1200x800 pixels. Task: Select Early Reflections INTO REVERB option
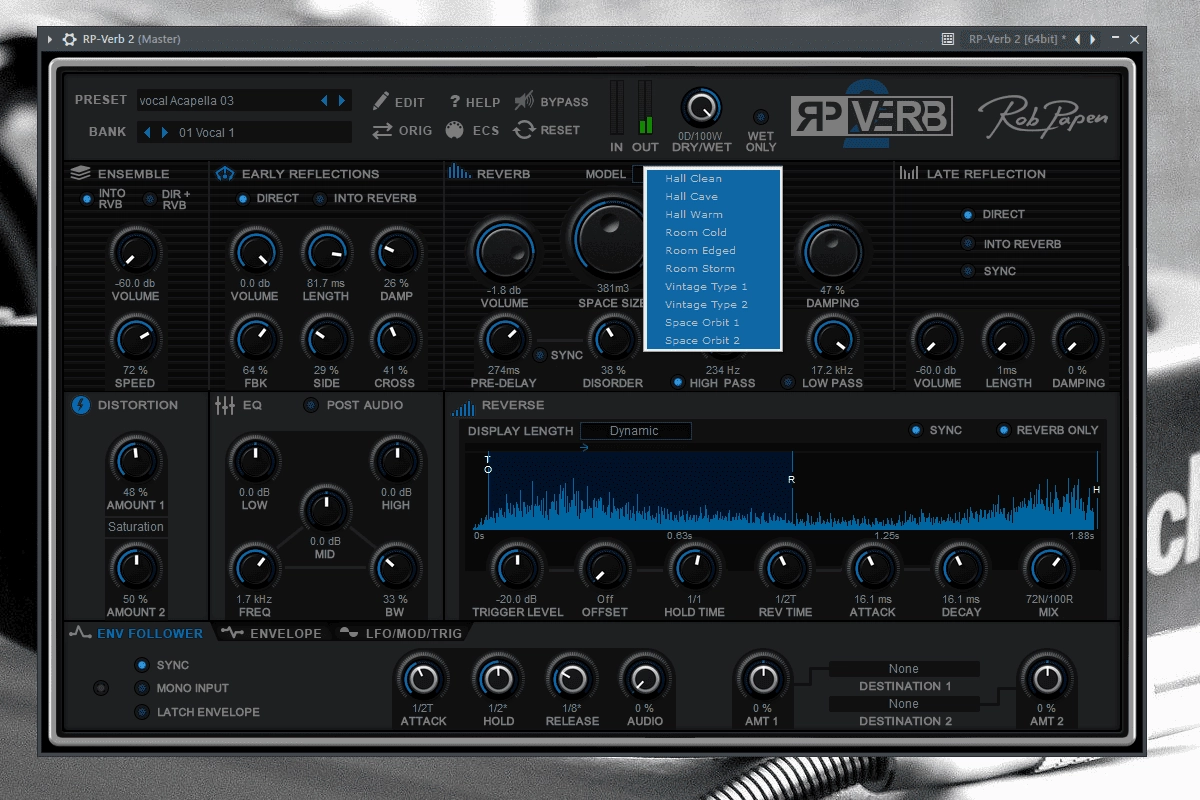click(x=320, y=198)
